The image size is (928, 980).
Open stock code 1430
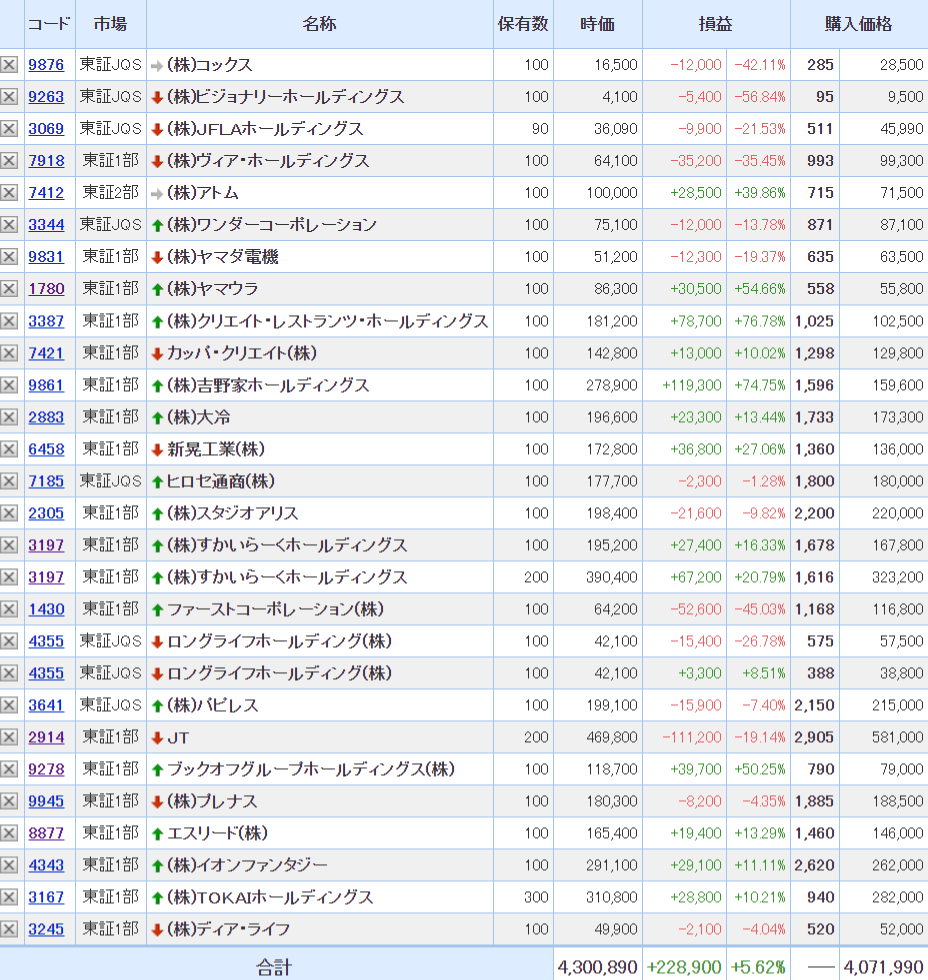click(x=46, y=609)
